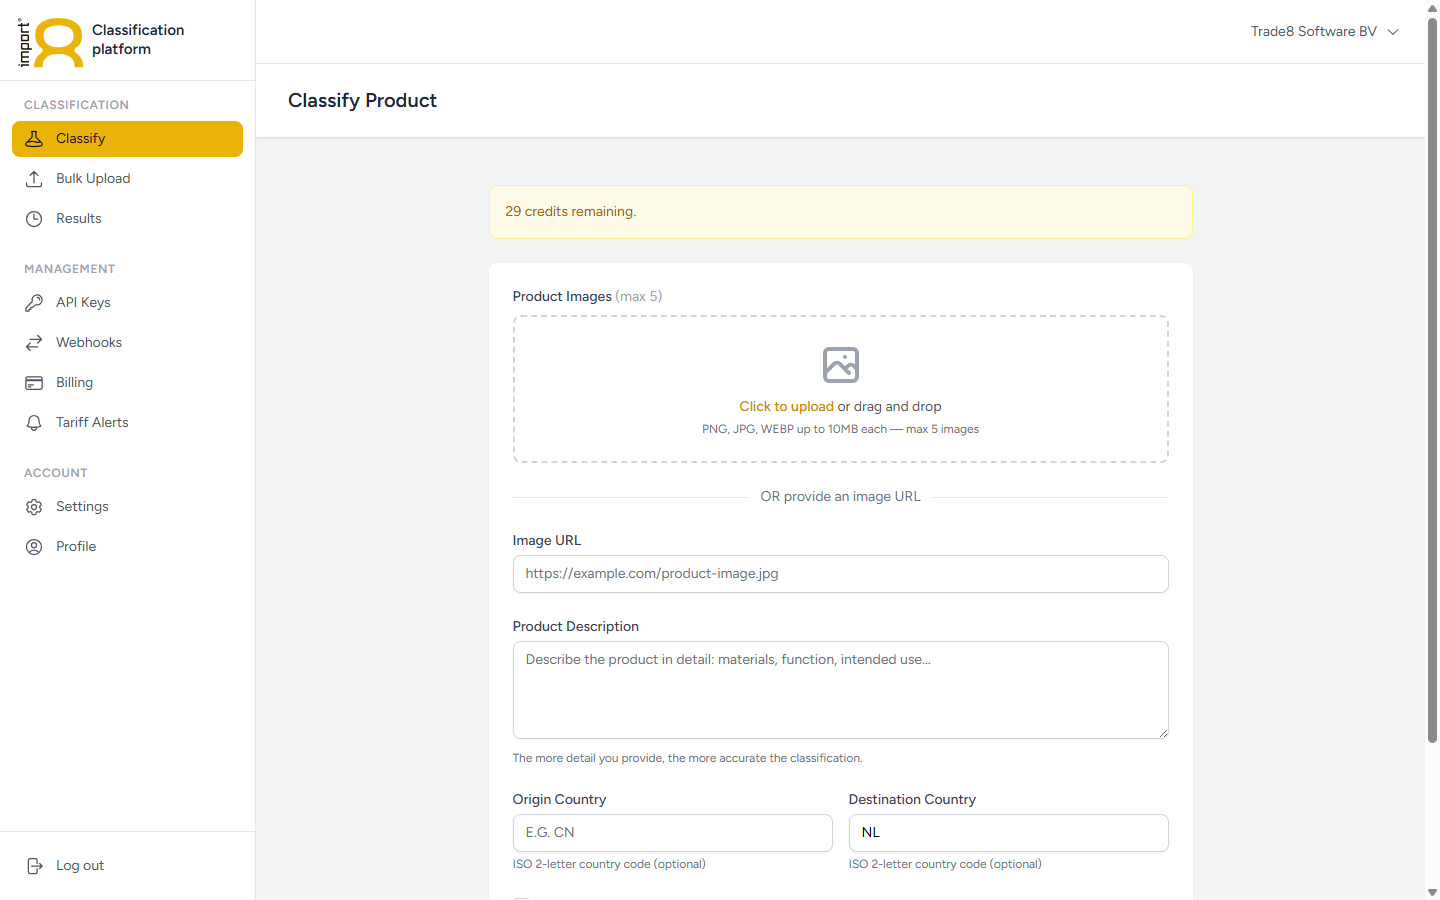This screenshot has height=900, width=1440.
Task: Click the Profile person icon
Action: (x=33, y=546)
